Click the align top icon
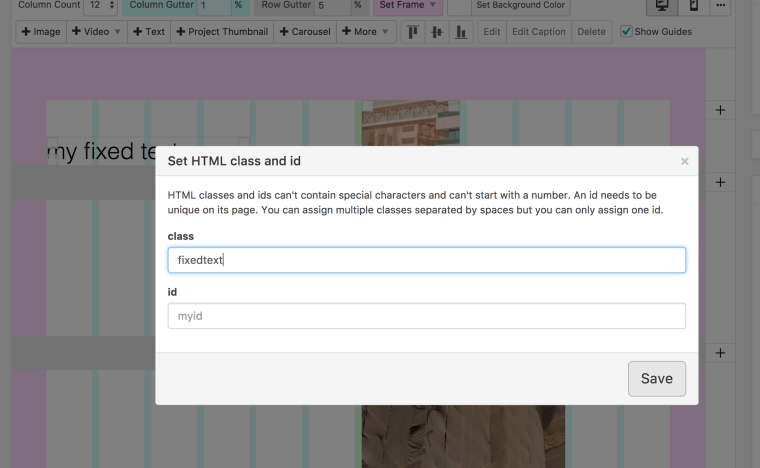Viewport: 760px width, 468px height. coord(412,32)
